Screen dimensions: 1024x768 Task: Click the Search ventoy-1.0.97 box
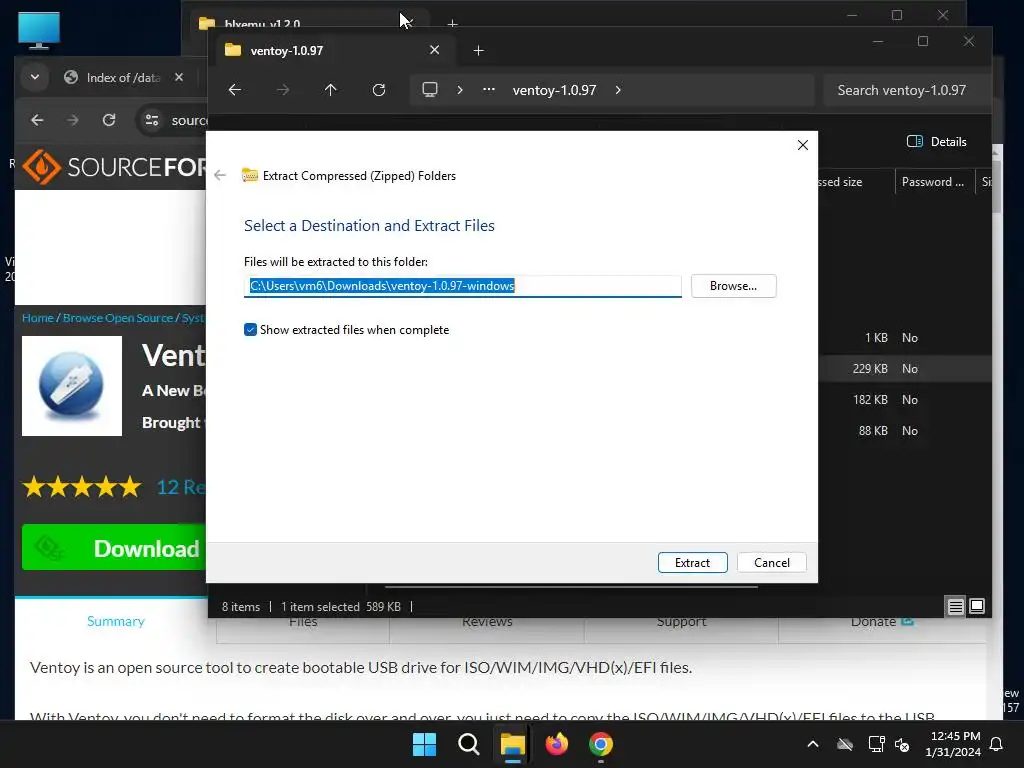click(x=904, y=90)
